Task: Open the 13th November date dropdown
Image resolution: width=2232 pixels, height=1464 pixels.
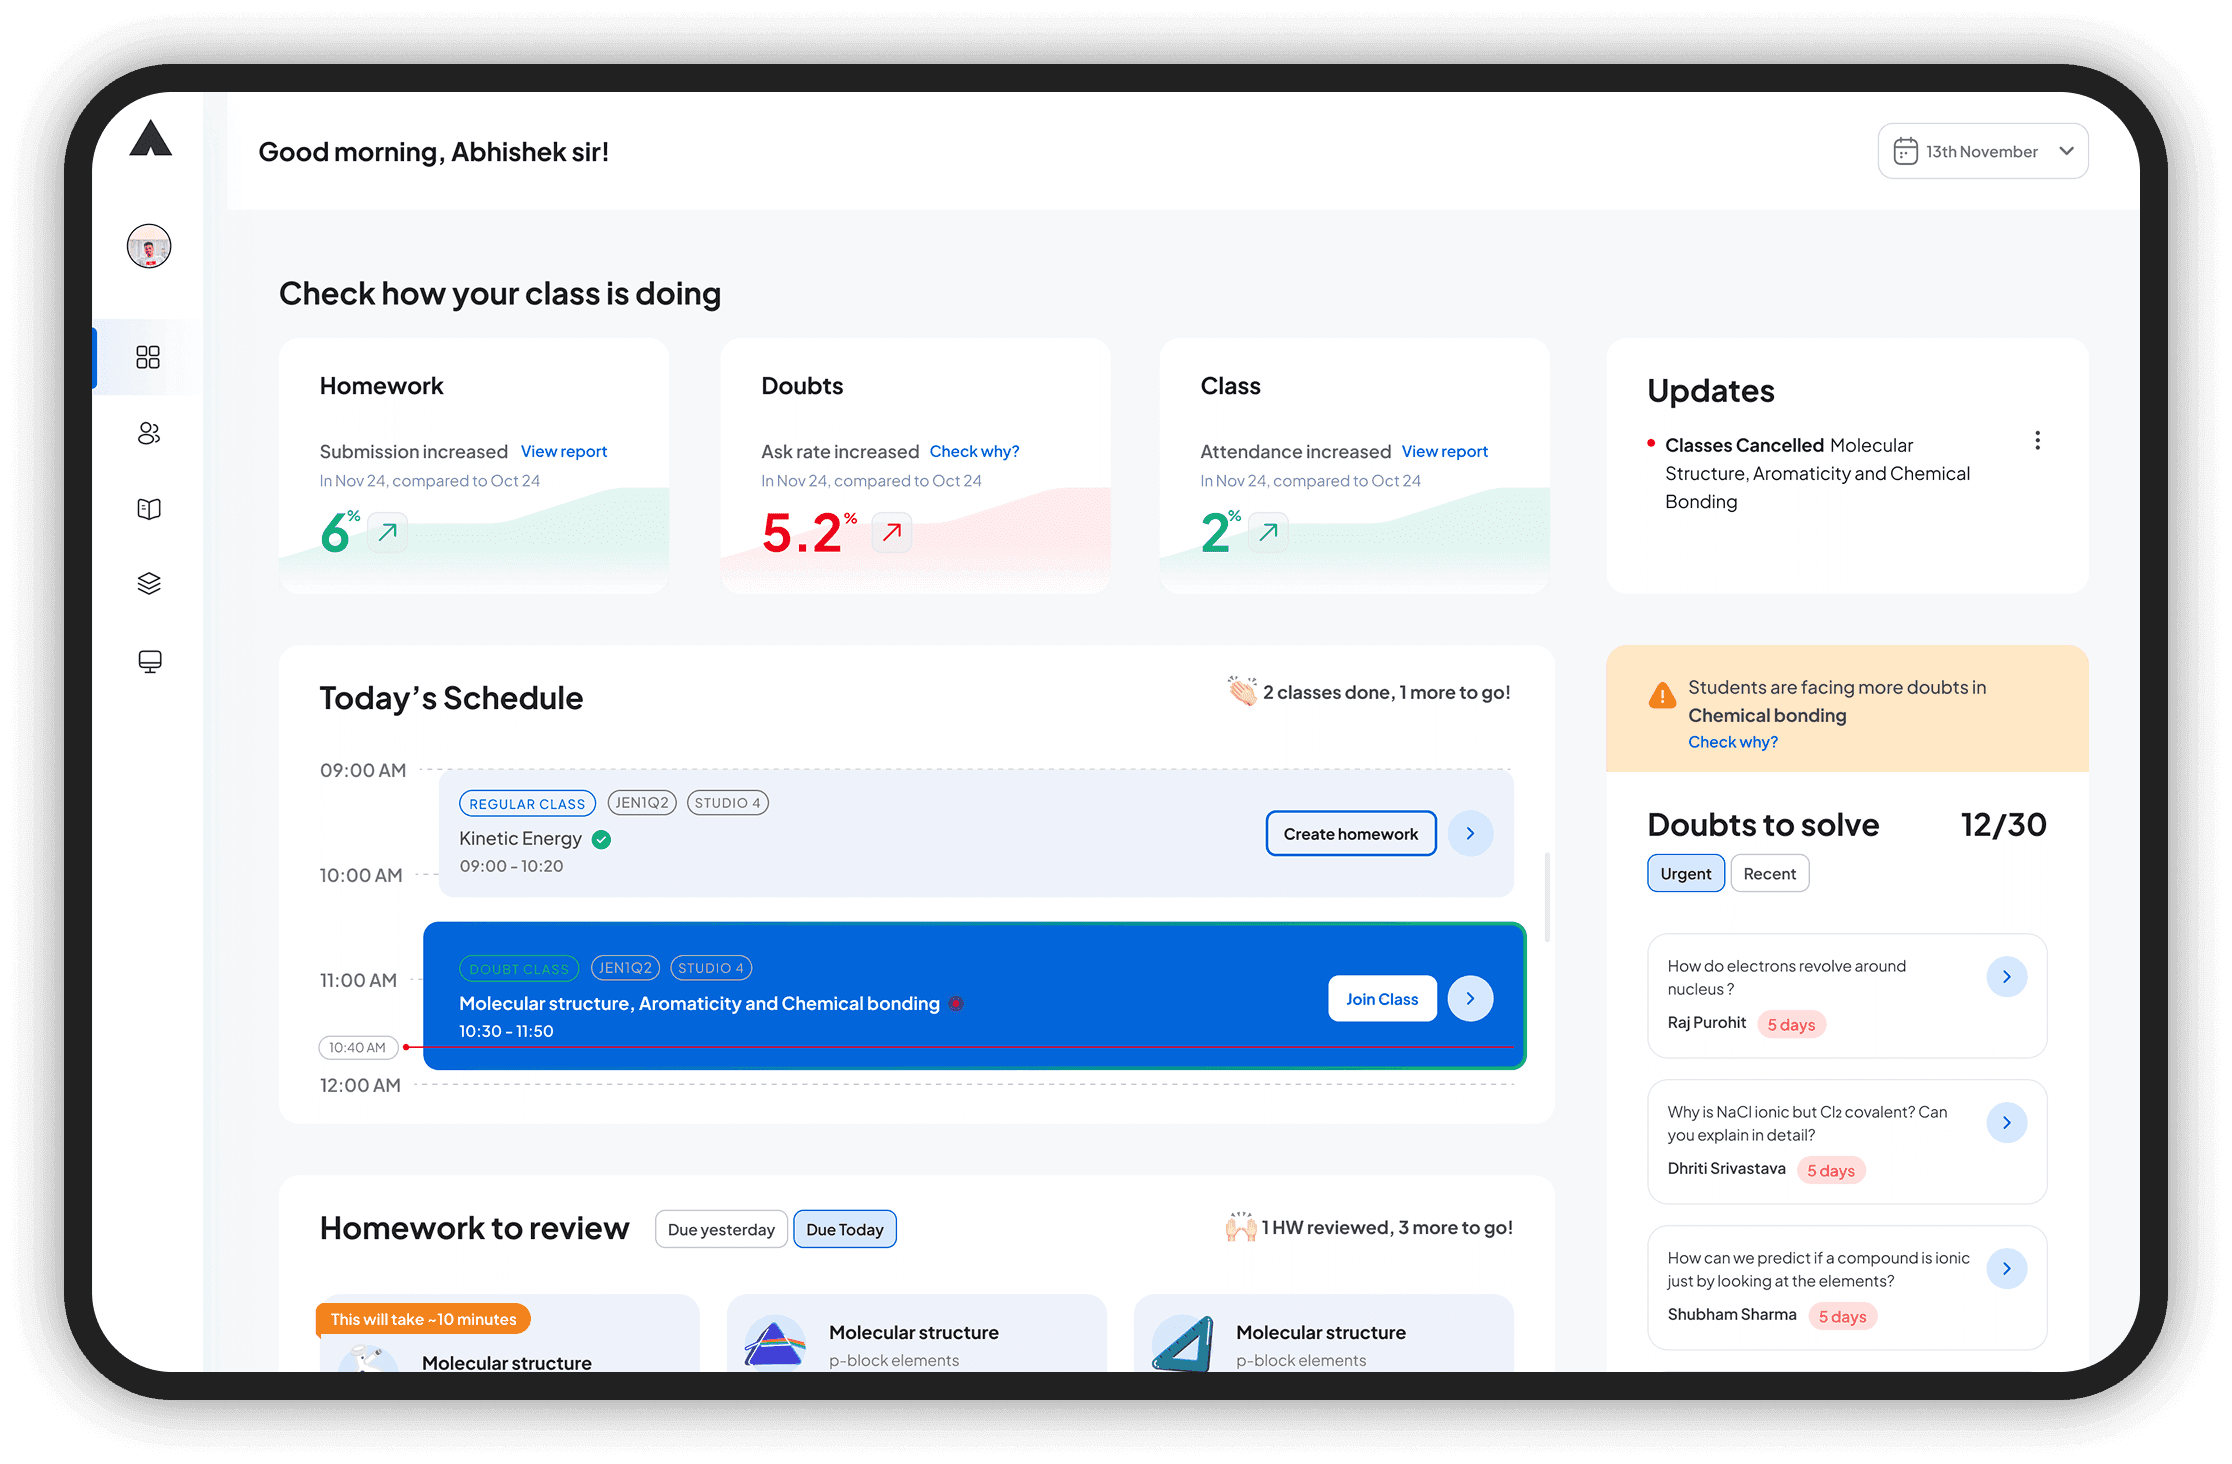Action: 1982,151
